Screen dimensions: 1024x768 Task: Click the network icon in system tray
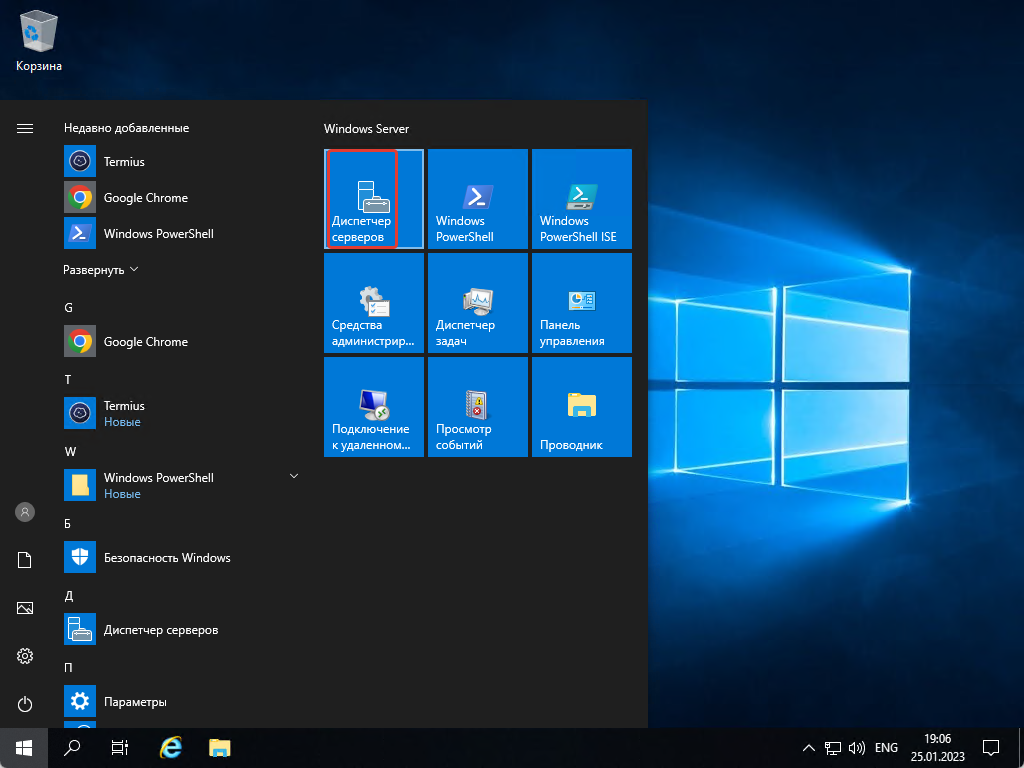[833, 748]
